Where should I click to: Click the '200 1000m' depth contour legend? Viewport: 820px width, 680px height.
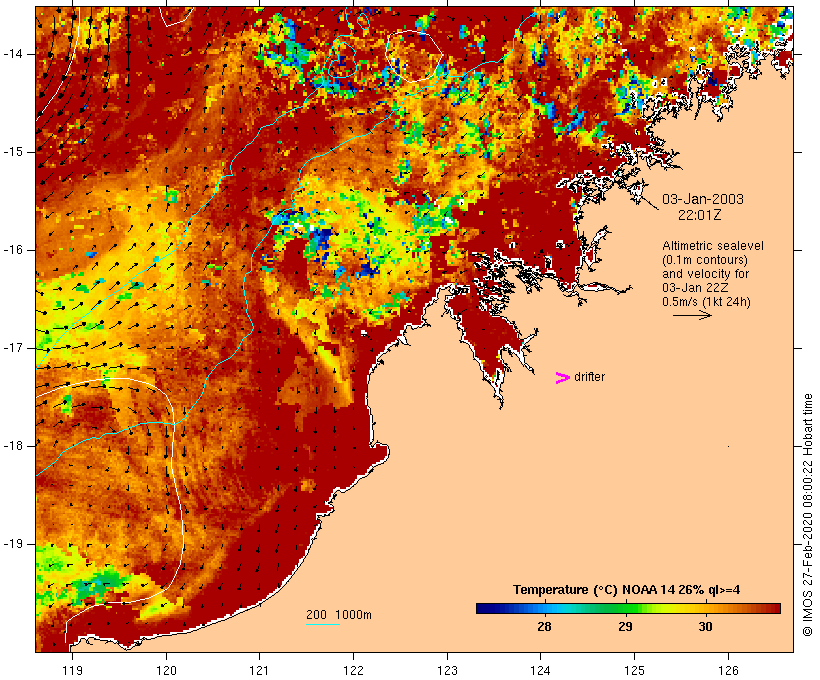(339, 615)
